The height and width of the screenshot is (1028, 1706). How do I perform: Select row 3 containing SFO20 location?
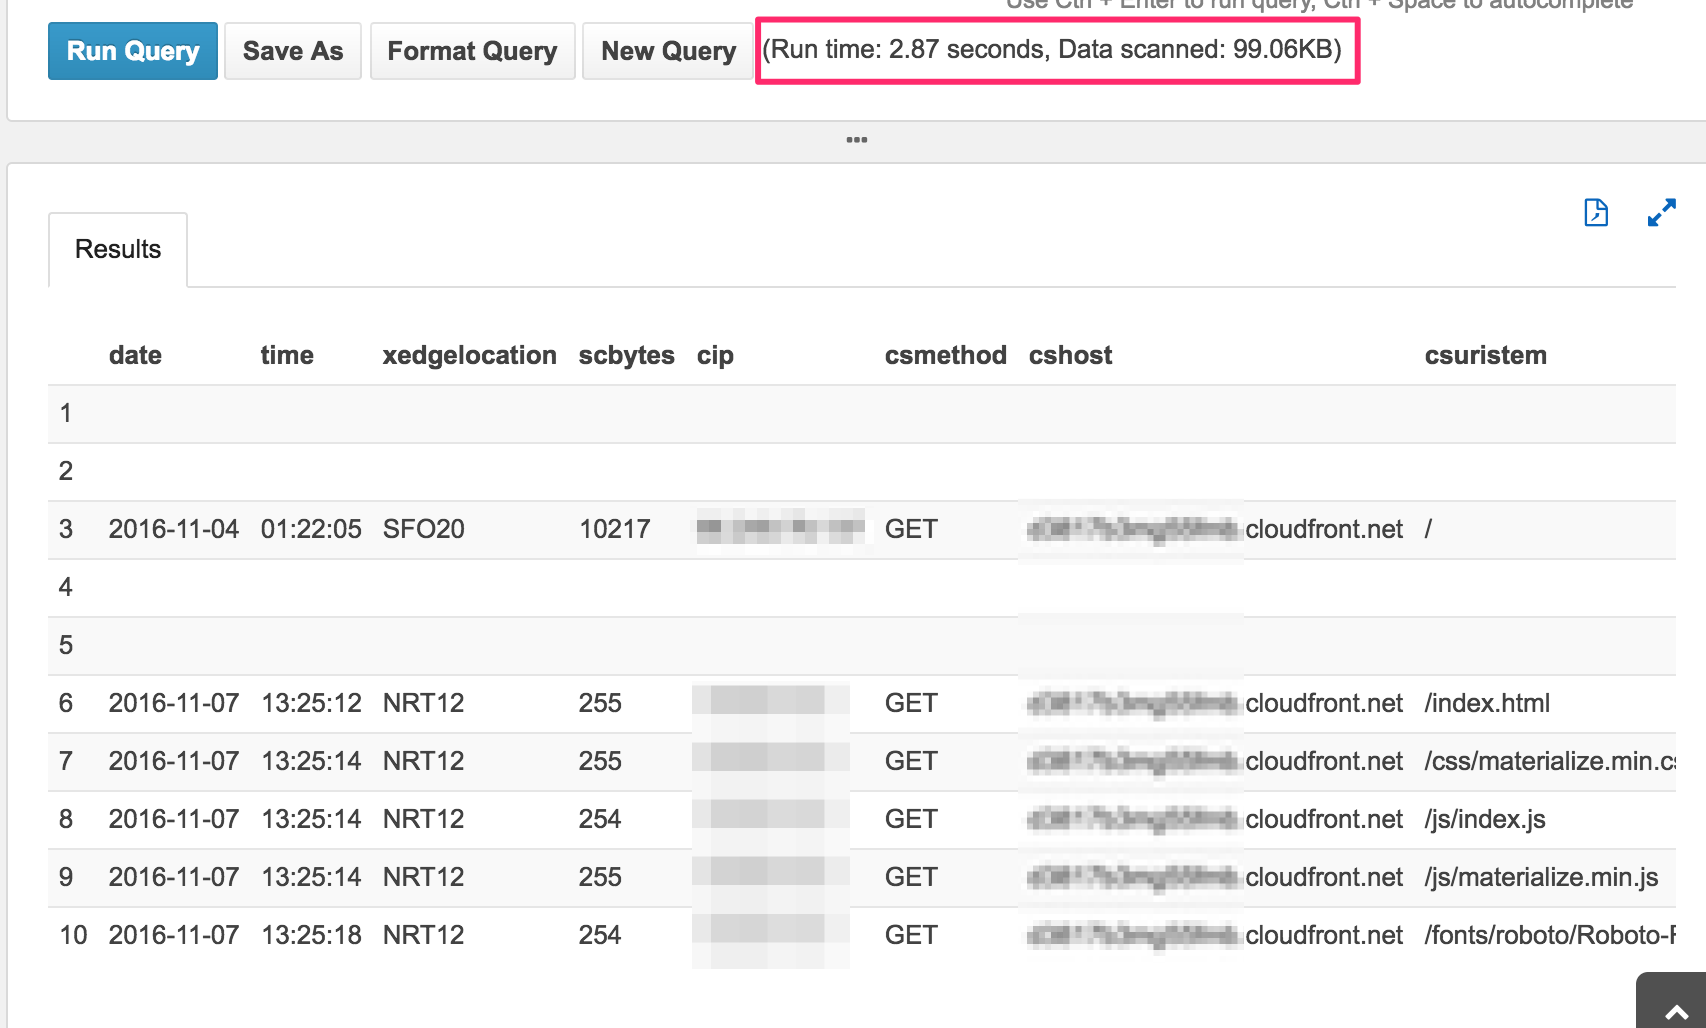[x=424, y=529]
